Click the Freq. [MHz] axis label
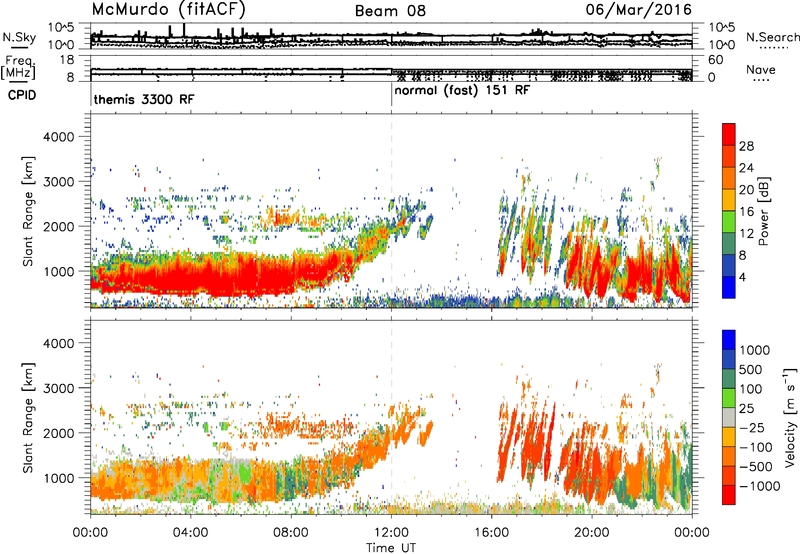The width and height of the screenshot is (800, 554). coord(20,68)
